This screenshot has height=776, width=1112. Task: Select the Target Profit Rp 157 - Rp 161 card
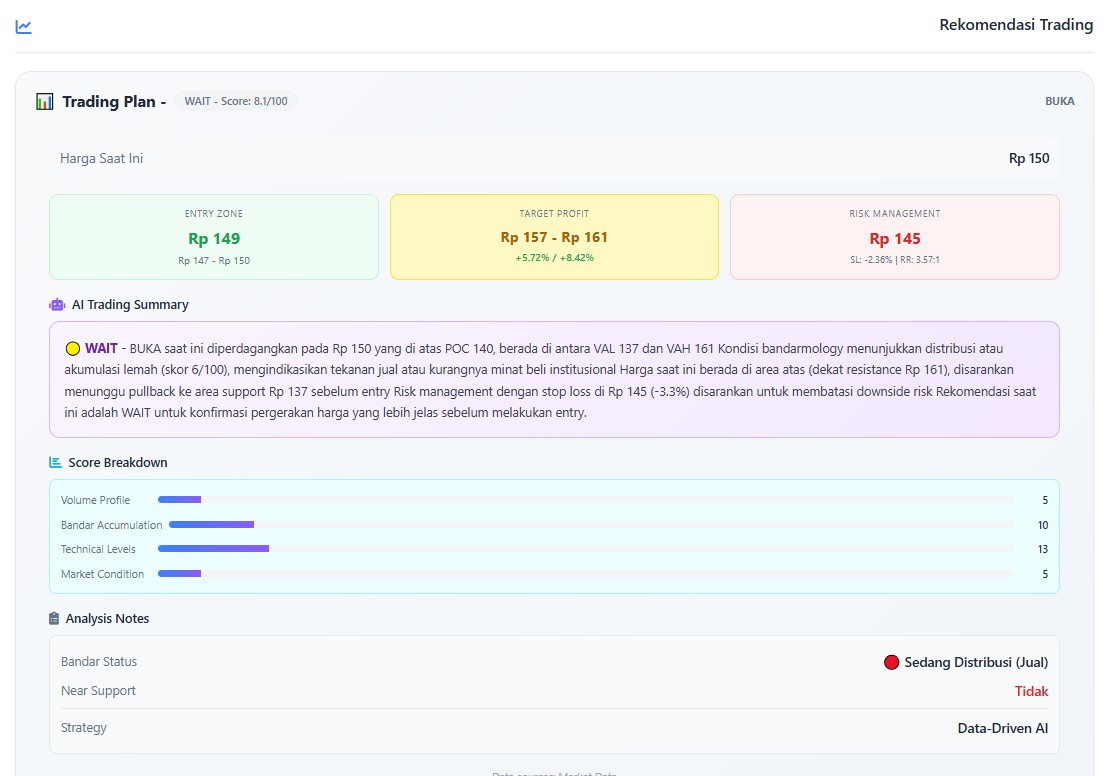(554, 237)
